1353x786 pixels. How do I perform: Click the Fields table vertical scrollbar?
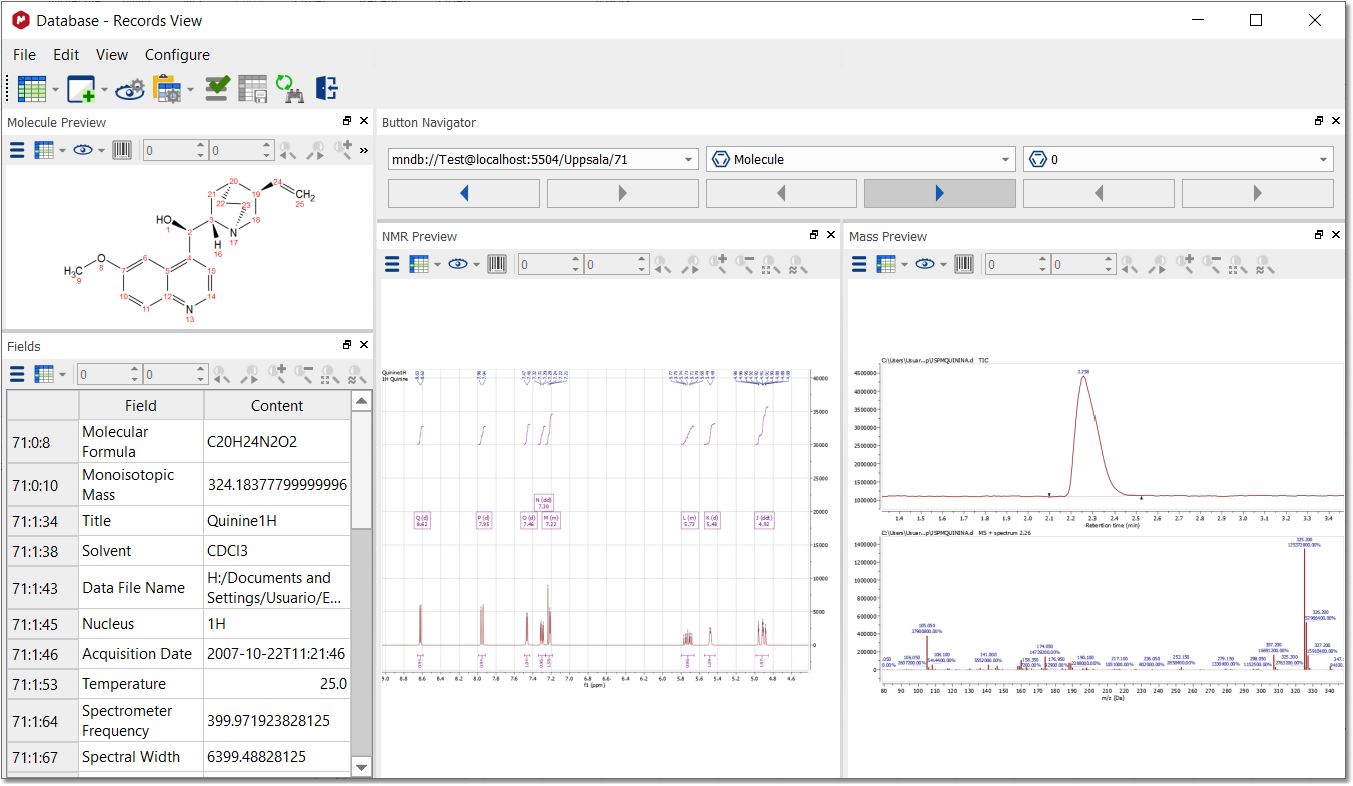click(362, 583)
